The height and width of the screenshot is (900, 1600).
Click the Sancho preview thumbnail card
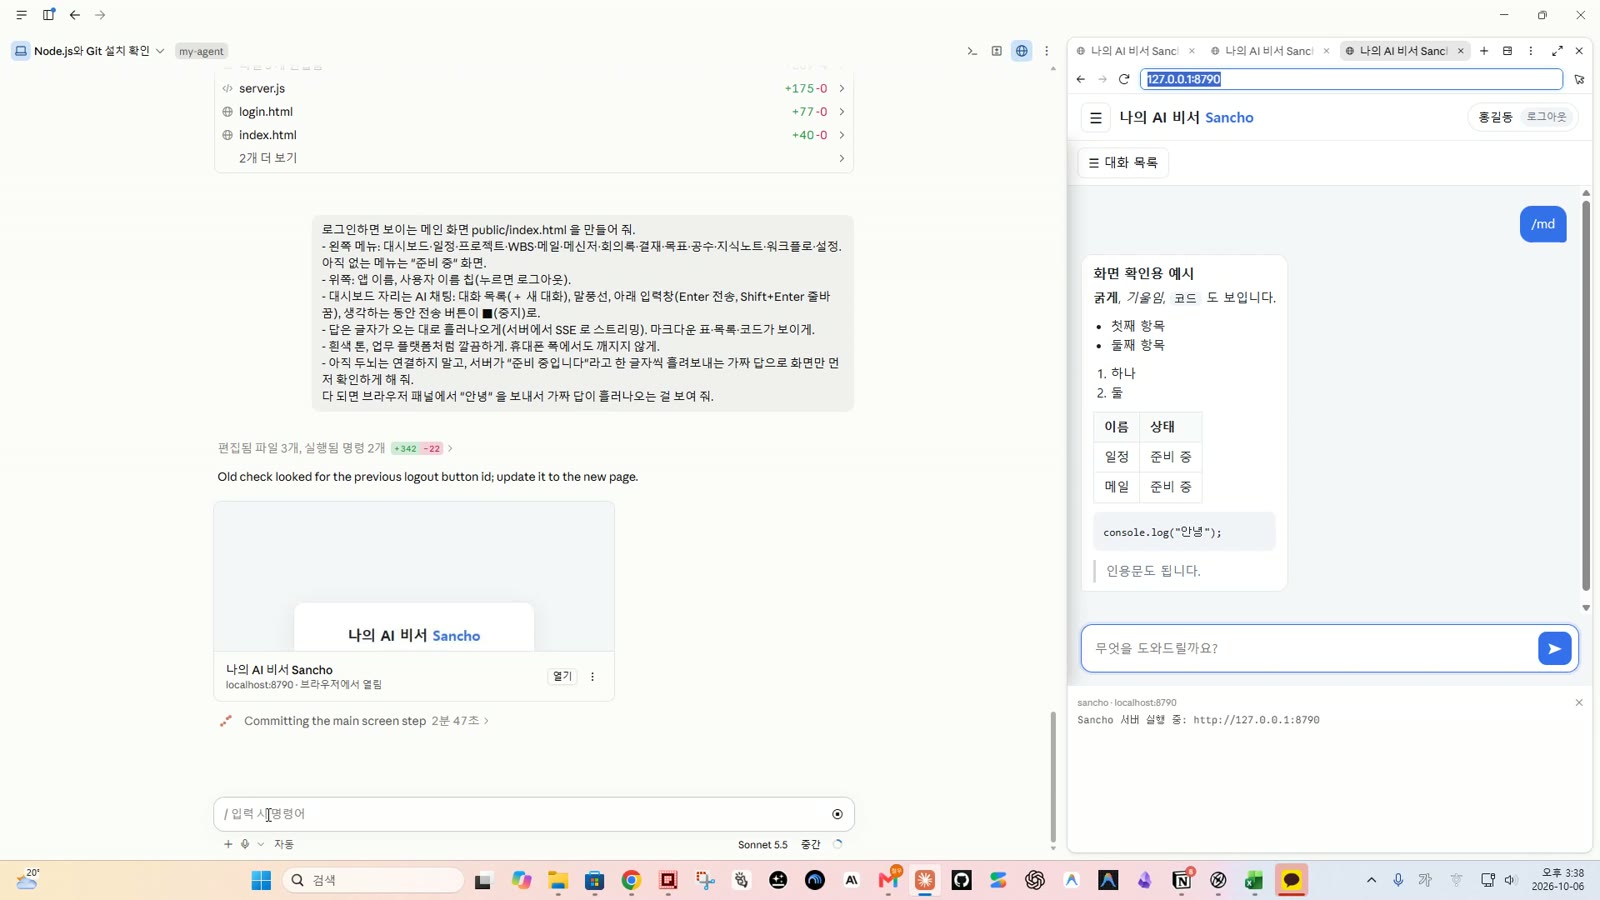tap(414, 577)
